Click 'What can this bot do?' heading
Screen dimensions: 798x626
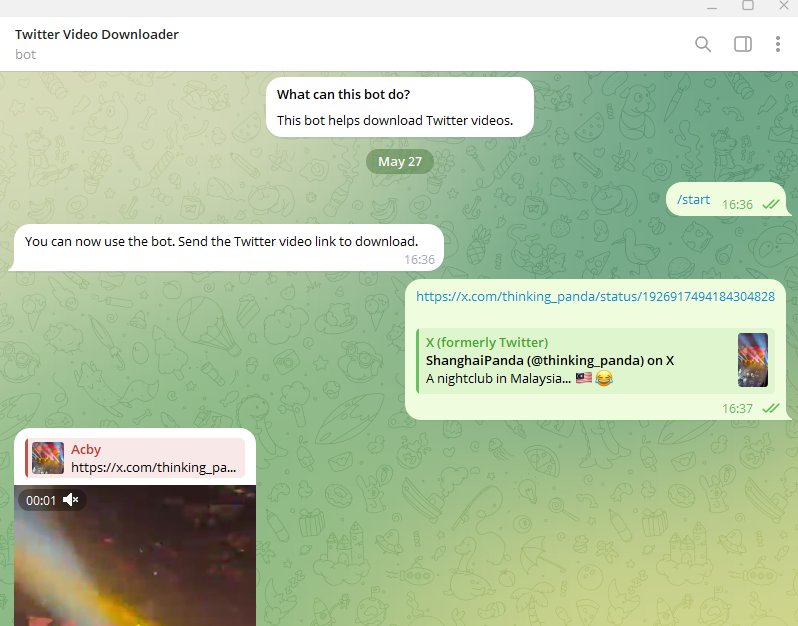[x=344, y=95]
